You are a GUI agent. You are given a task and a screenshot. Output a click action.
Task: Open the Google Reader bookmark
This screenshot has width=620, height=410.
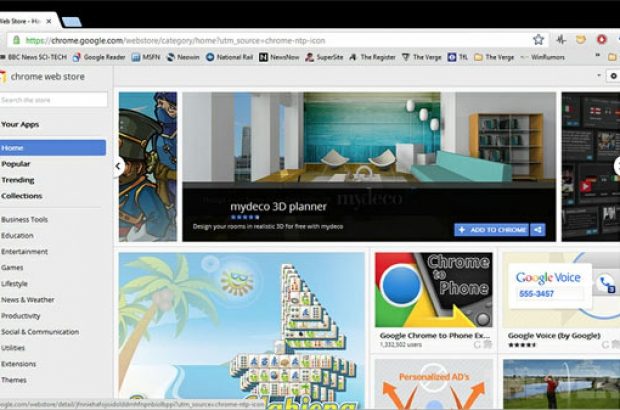[x=98, y=58]
